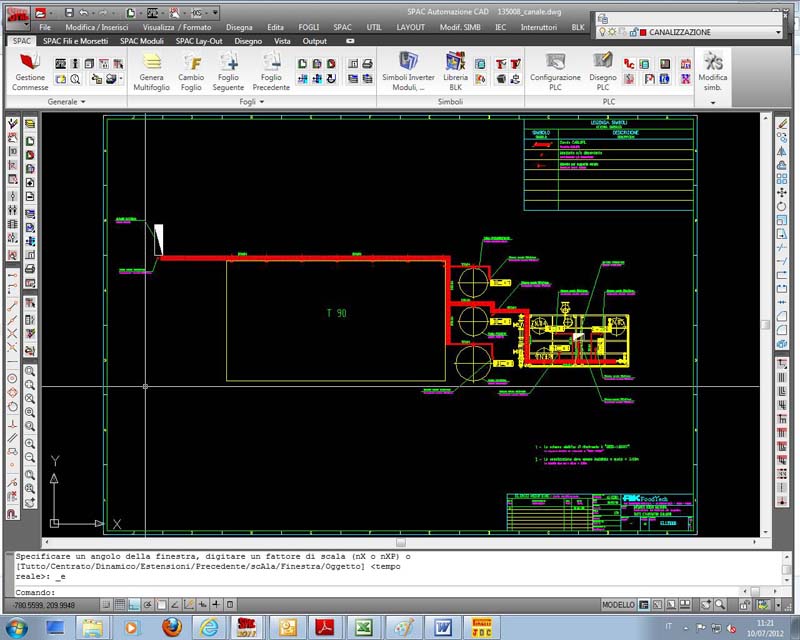Open Firefox from the taskbar
The height and width of the screenshot is (640, 800).
pyautogui.click(x=171, y=627)
